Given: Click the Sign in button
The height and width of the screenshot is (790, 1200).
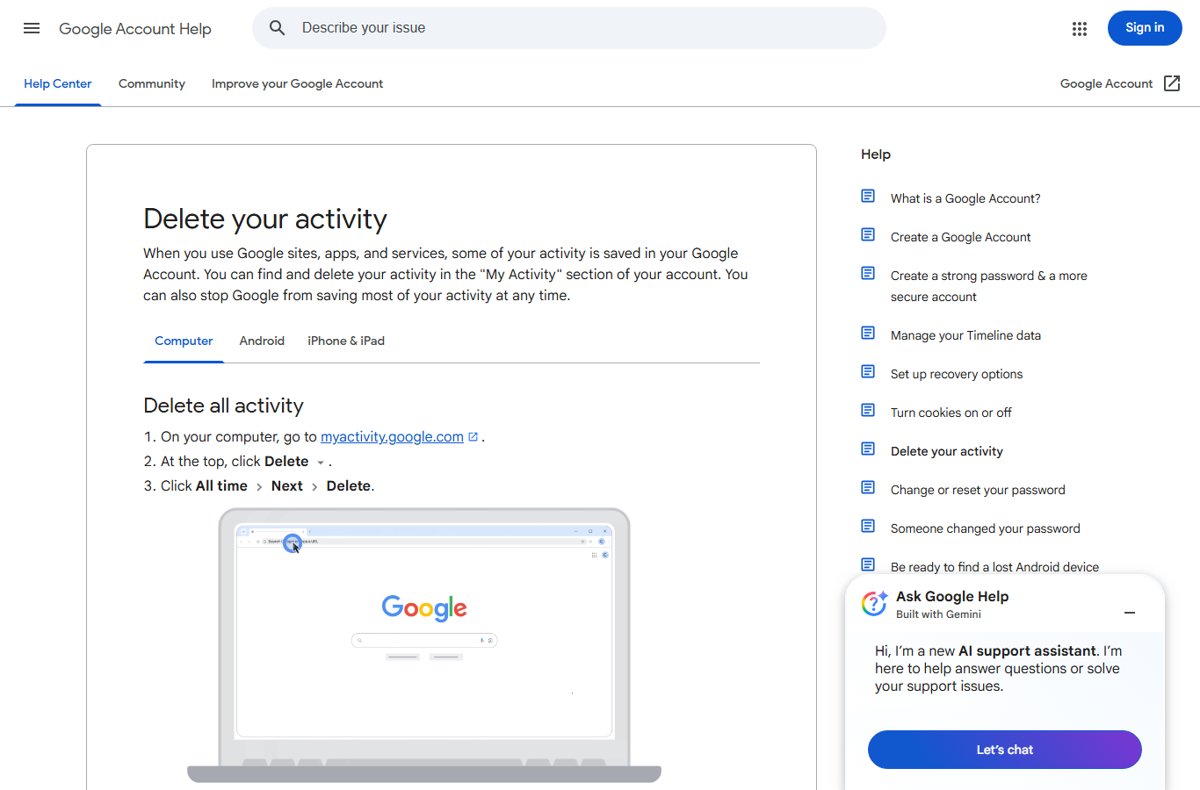Looking at the screenshot, I should (x=1145, y=28).
